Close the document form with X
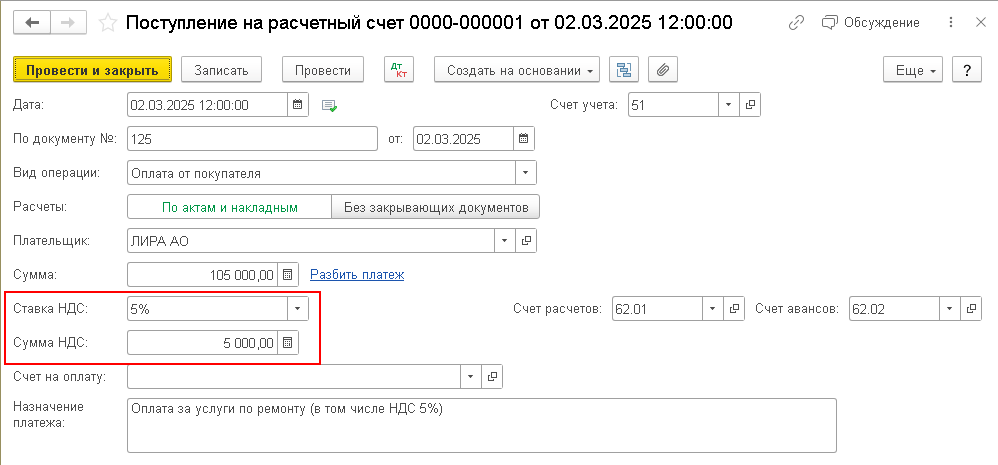Screen dimensions: 998x465 coord(980,23)
